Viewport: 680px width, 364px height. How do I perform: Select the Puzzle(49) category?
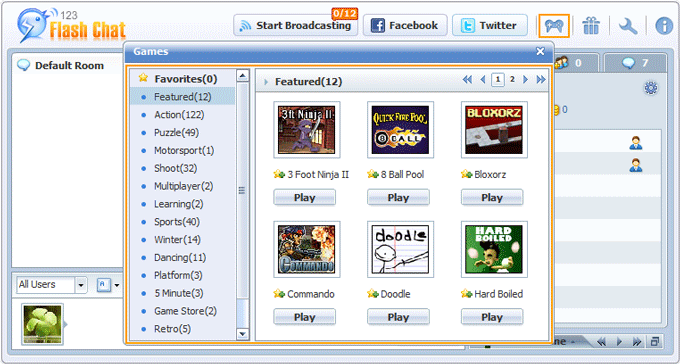point(176,132)
